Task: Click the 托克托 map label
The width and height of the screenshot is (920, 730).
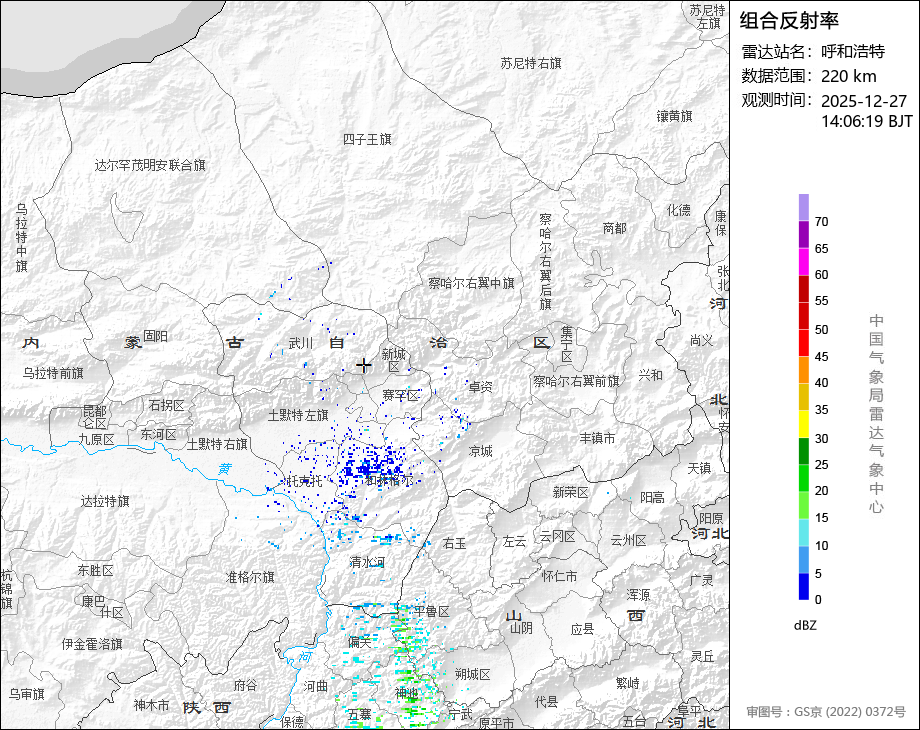Action: pos(305,481)
